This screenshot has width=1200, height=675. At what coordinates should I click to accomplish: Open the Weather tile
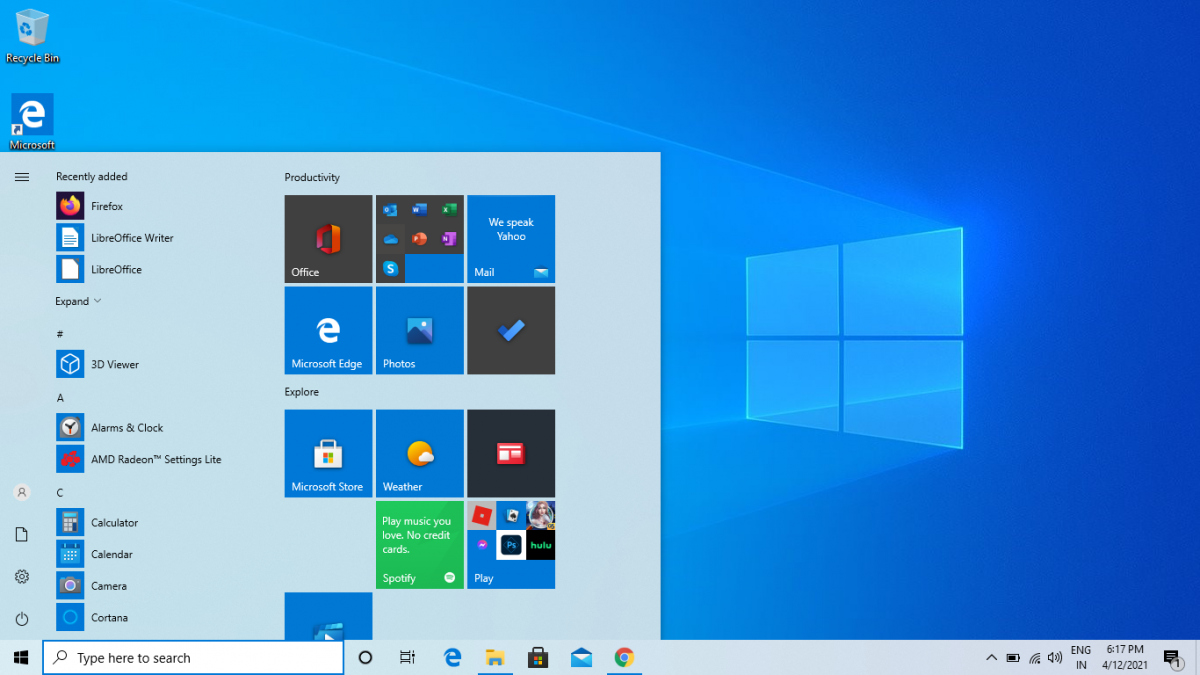419,453
